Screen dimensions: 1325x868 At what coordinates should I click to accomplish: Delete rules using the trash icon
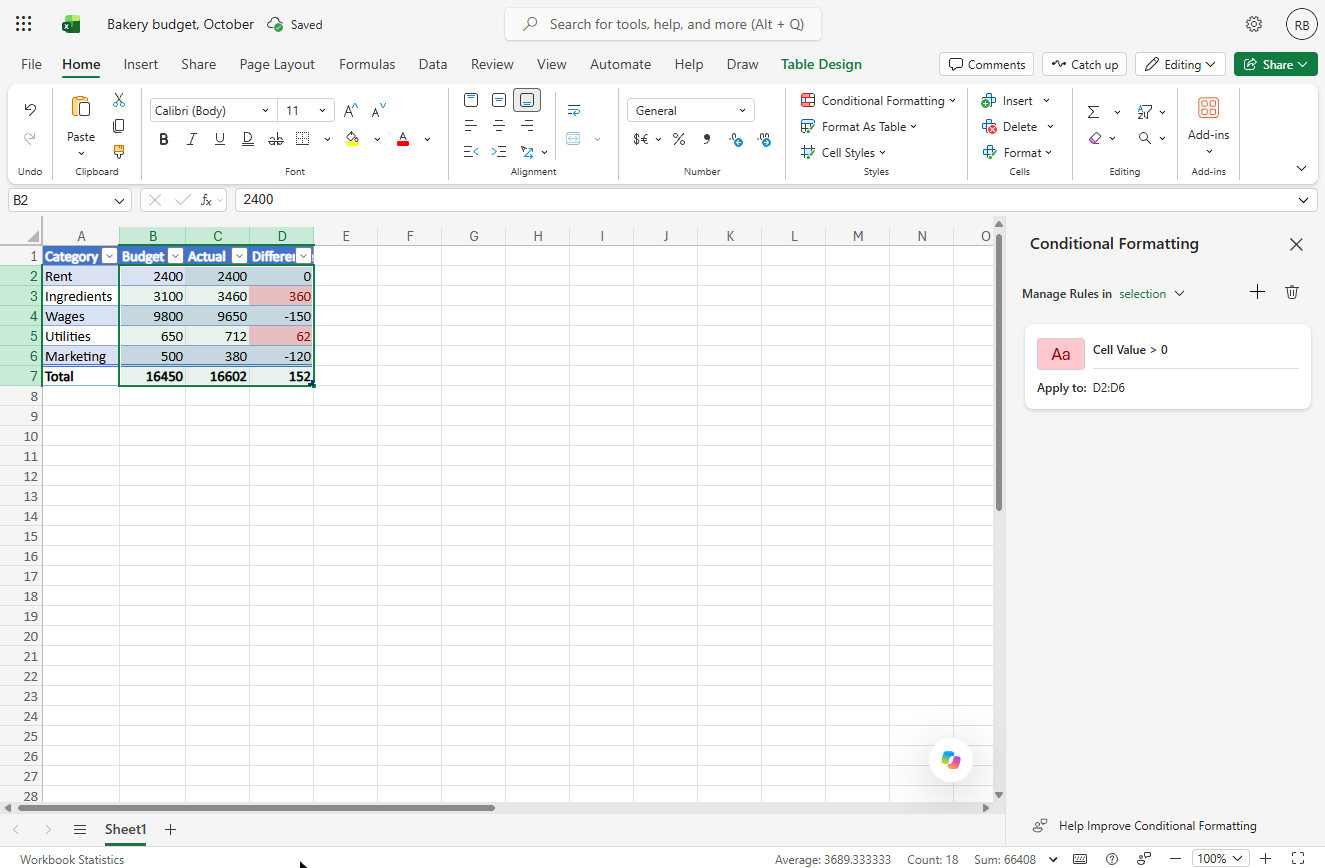(1292, 292)
